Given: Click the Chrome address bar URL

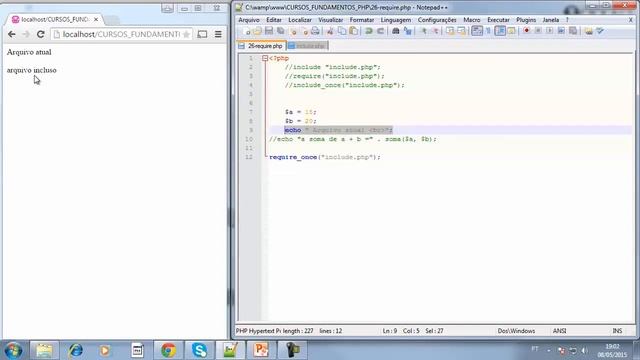Looking at the screenshot, I should [x=121, y=34].
